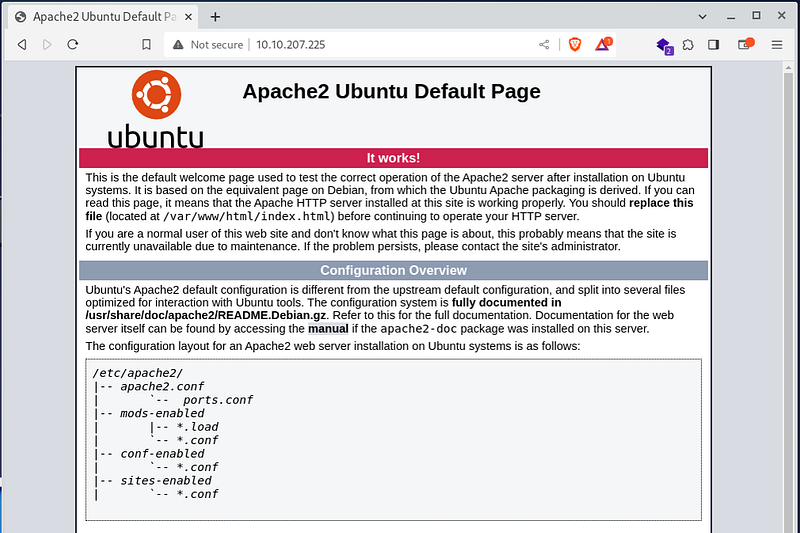This screenshot has height=533, width=800.
Task: Go forward using the forward arrow
Action: pyautogui.click(x=47, y=45)
